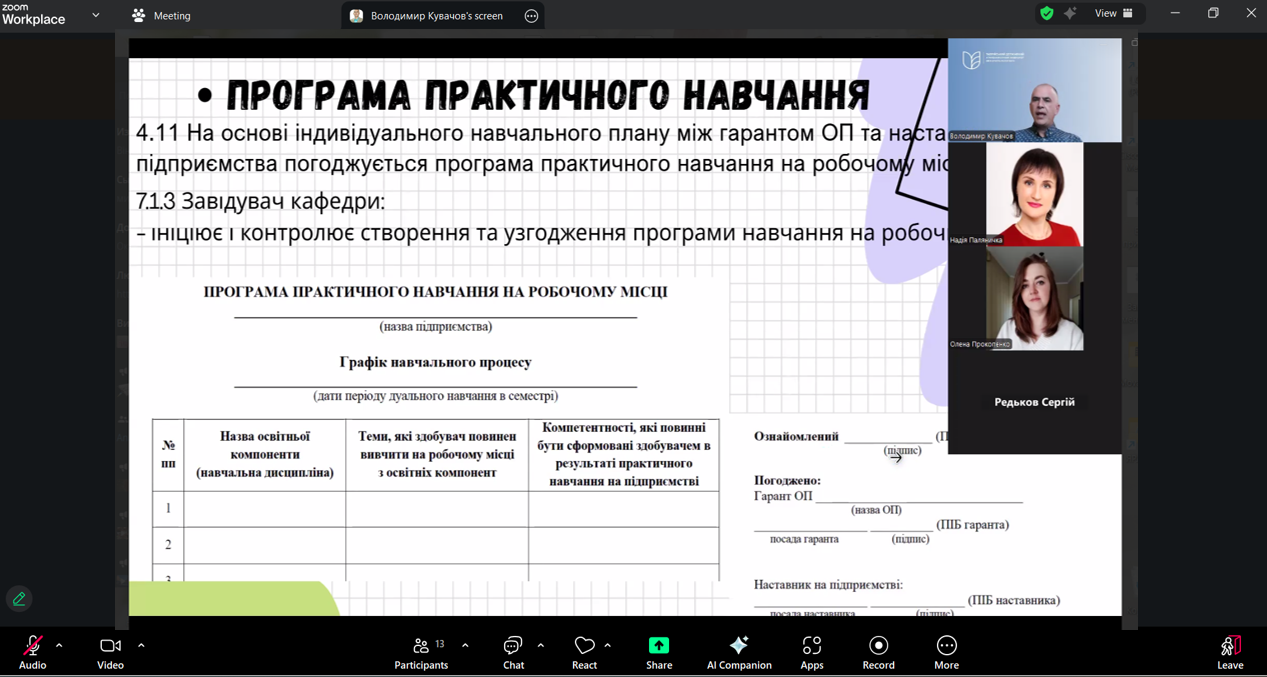Image resolution: width=1267 pixels, height=677 pixels.
Task: Click the '№ пп' table header
Action: [168, 454]
